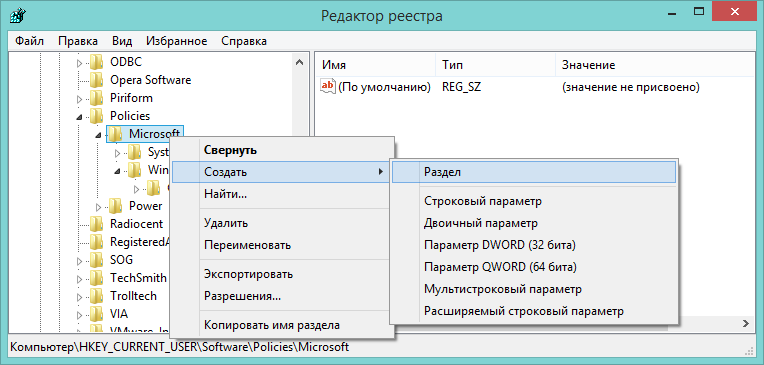764x365 pixels.
Task: Click the Power folder icon
Action: (115, 206)
